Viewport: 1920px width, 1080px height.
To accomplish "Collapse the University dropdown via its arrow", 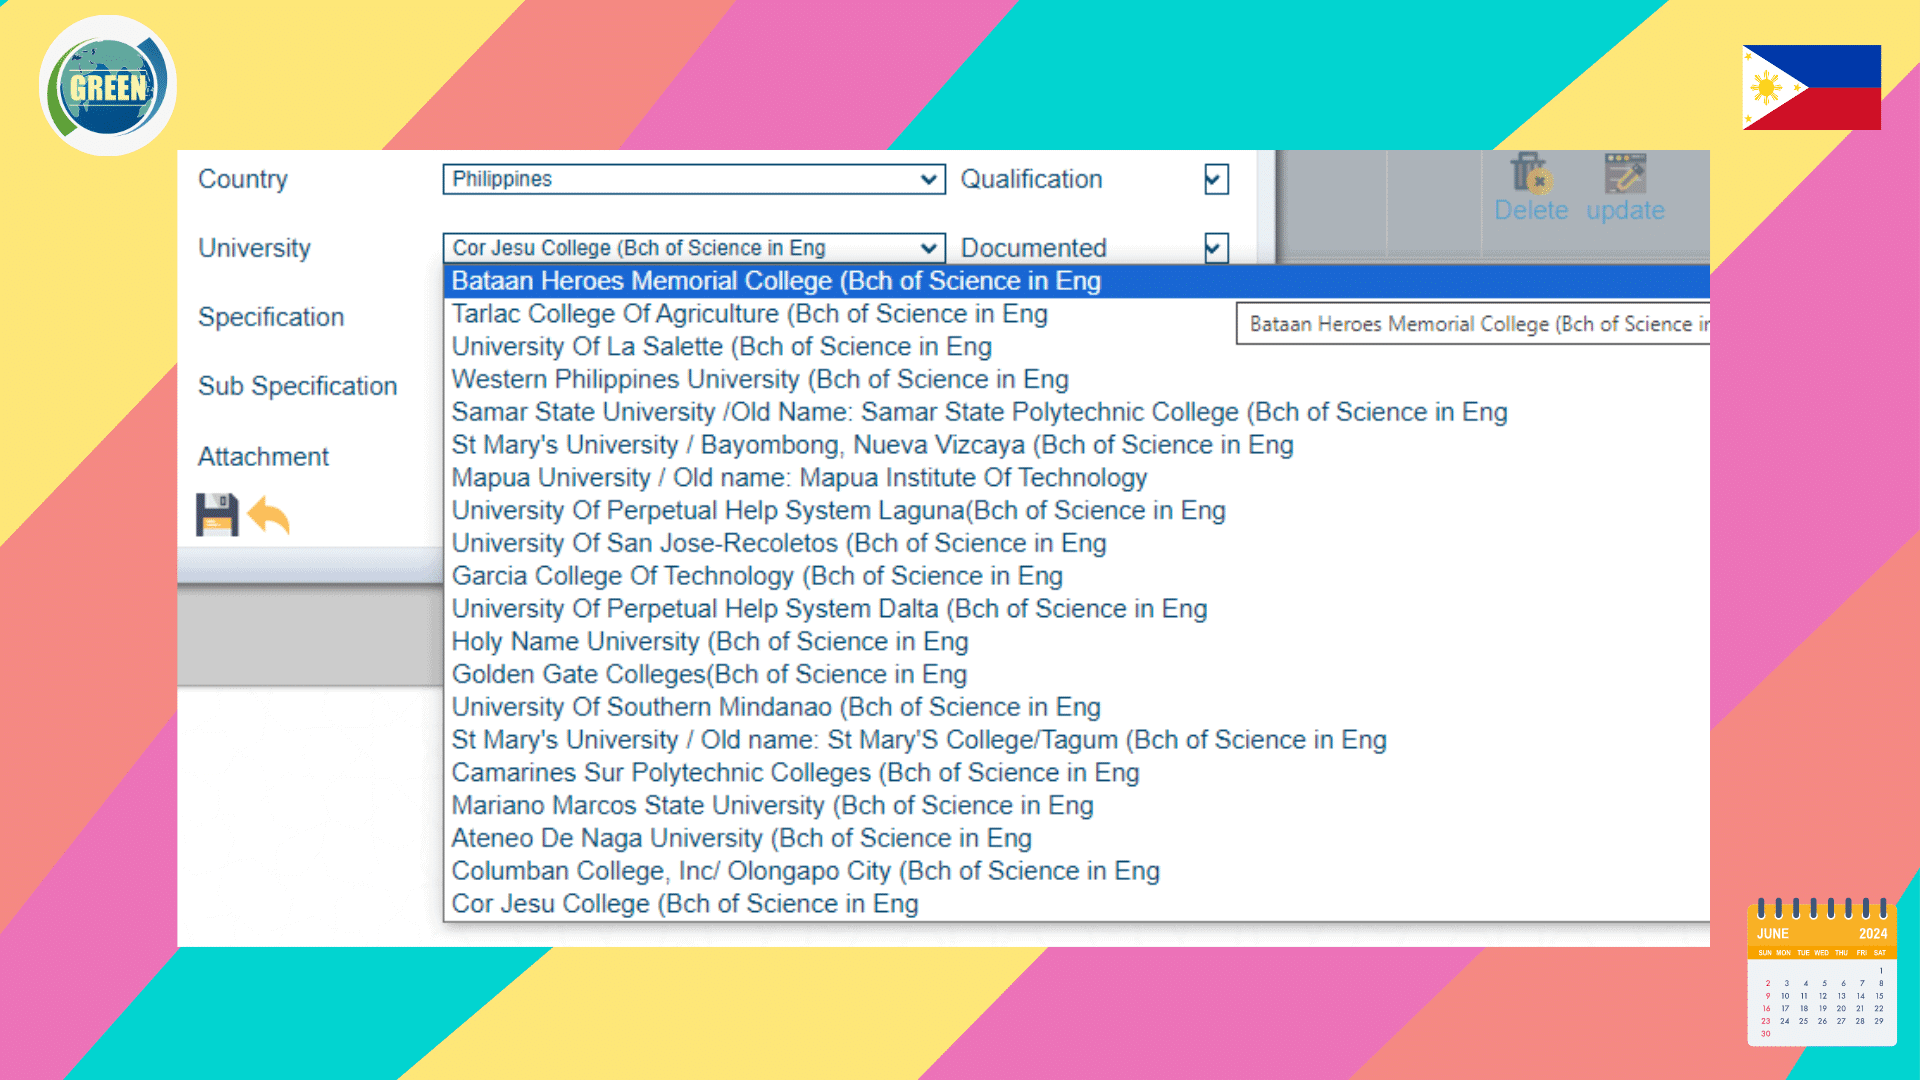I will (929, 248).
